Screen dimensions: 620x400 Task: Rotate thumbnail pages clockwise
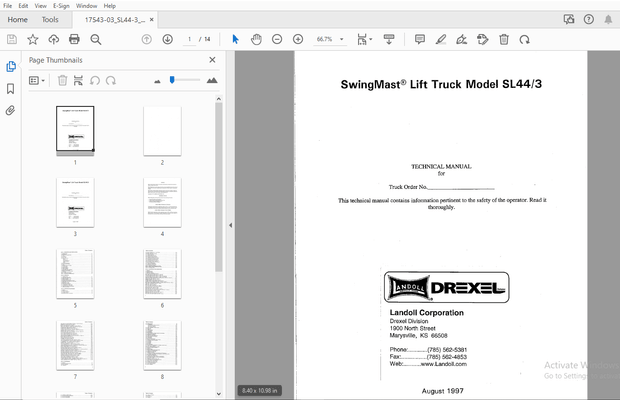pos(111,81)
